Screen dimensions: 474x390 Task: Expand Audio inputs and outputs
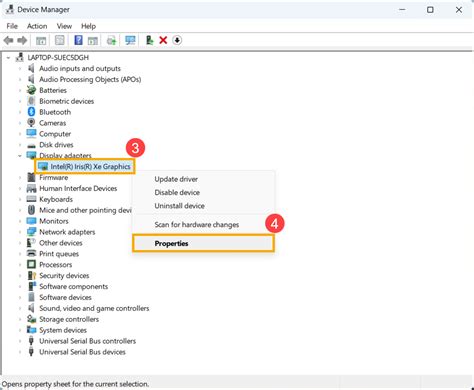click(20, 69)
